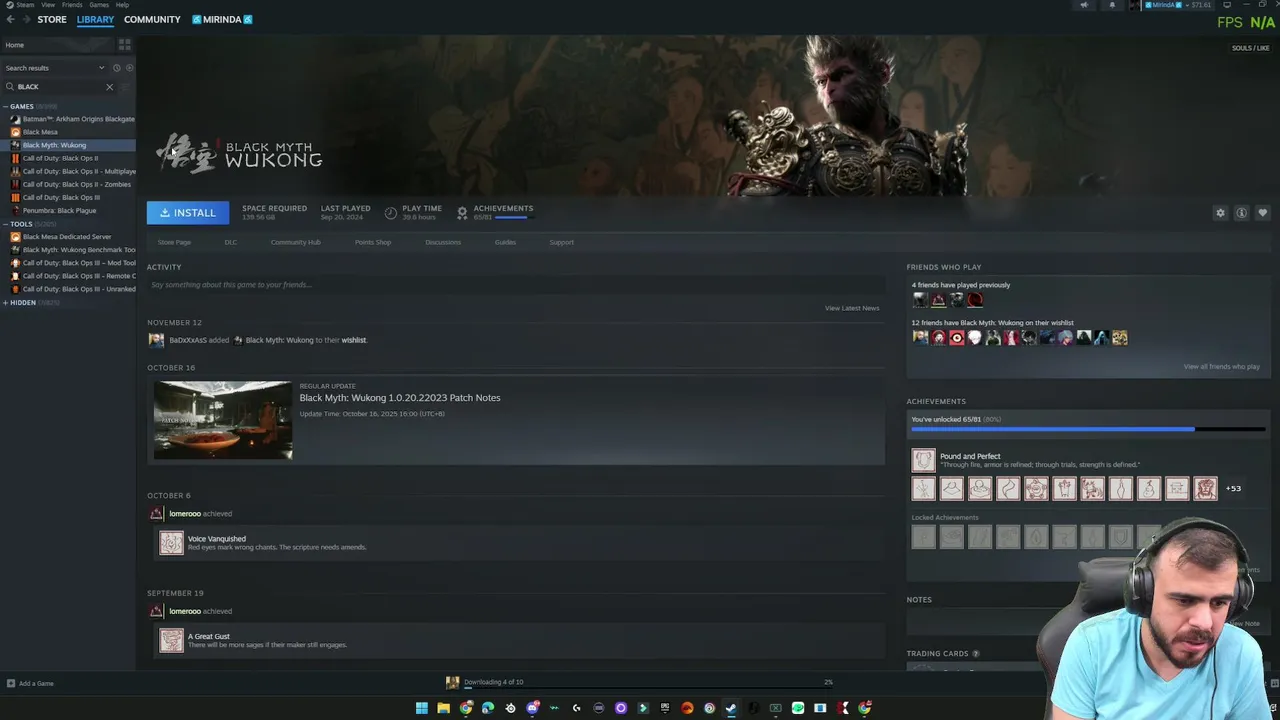Open Windows Start menu
Viewport: 1280px width, 720px height.
click(422, 708)
